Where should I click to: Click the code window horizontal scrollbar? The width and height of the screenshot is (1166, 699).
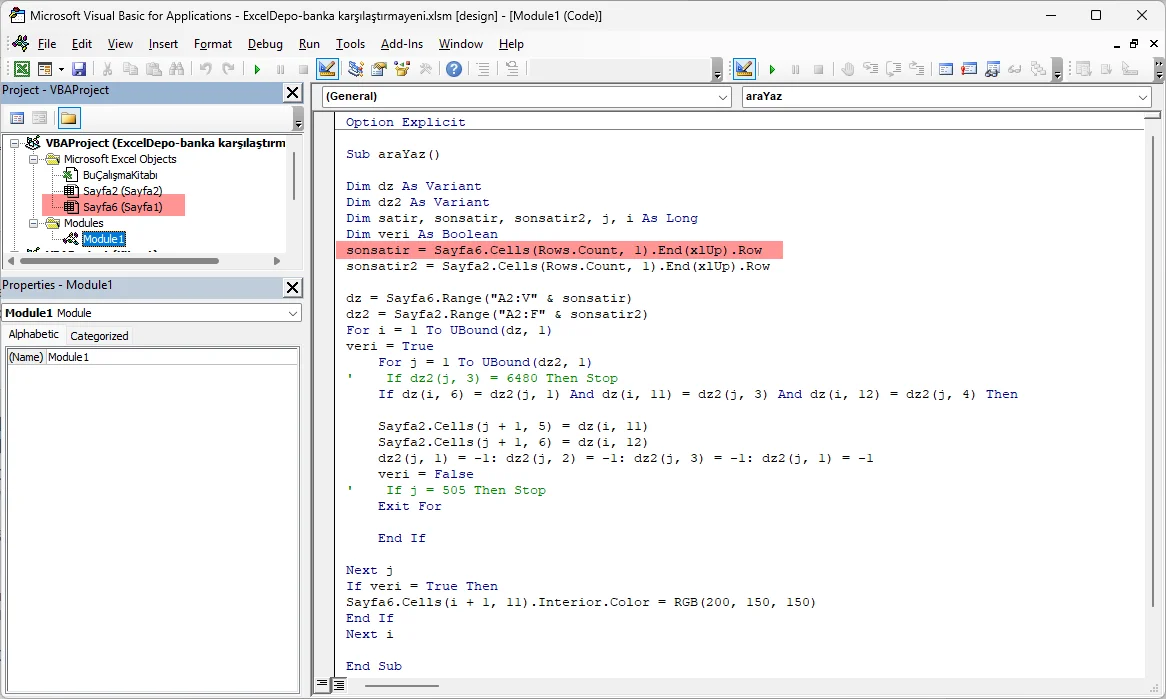pos(402,686)
